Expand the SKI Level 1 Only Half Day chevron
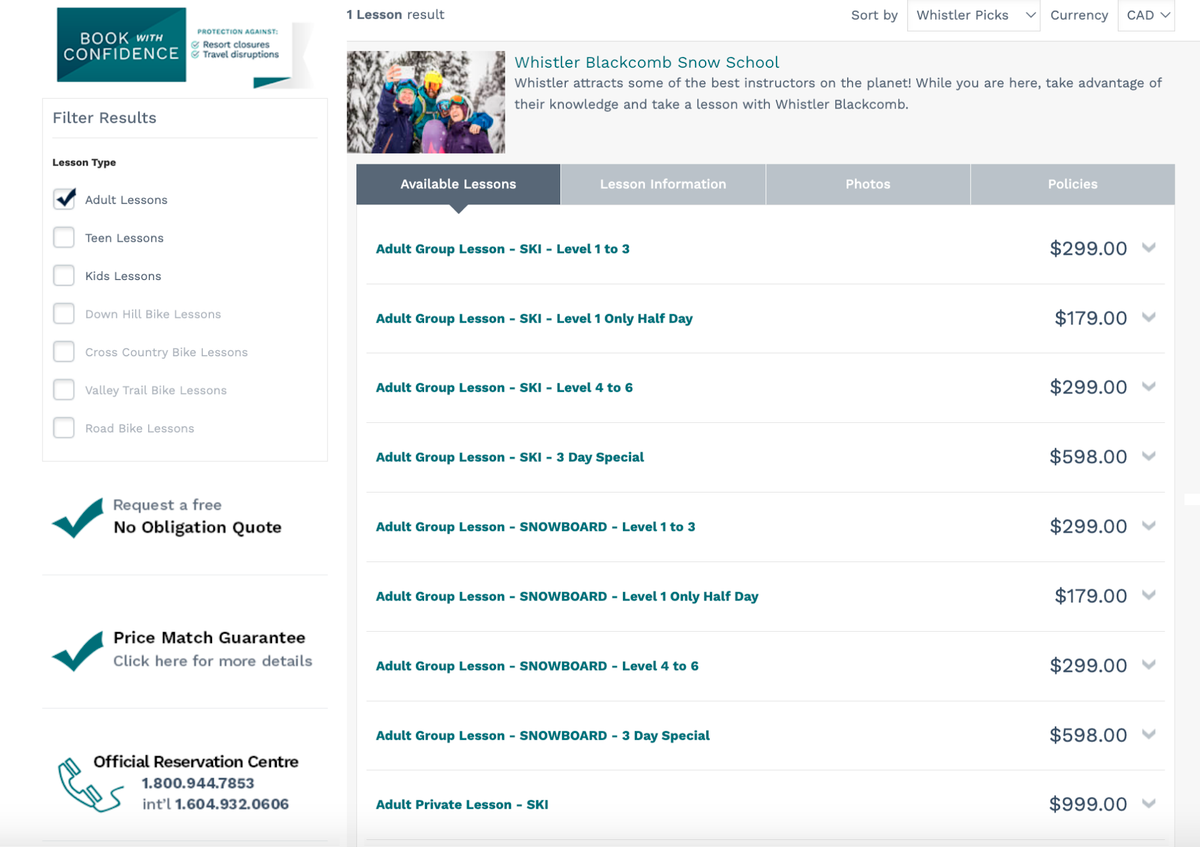The width and height of the screenshot is (1200, 847). (x=1148, y=317)
